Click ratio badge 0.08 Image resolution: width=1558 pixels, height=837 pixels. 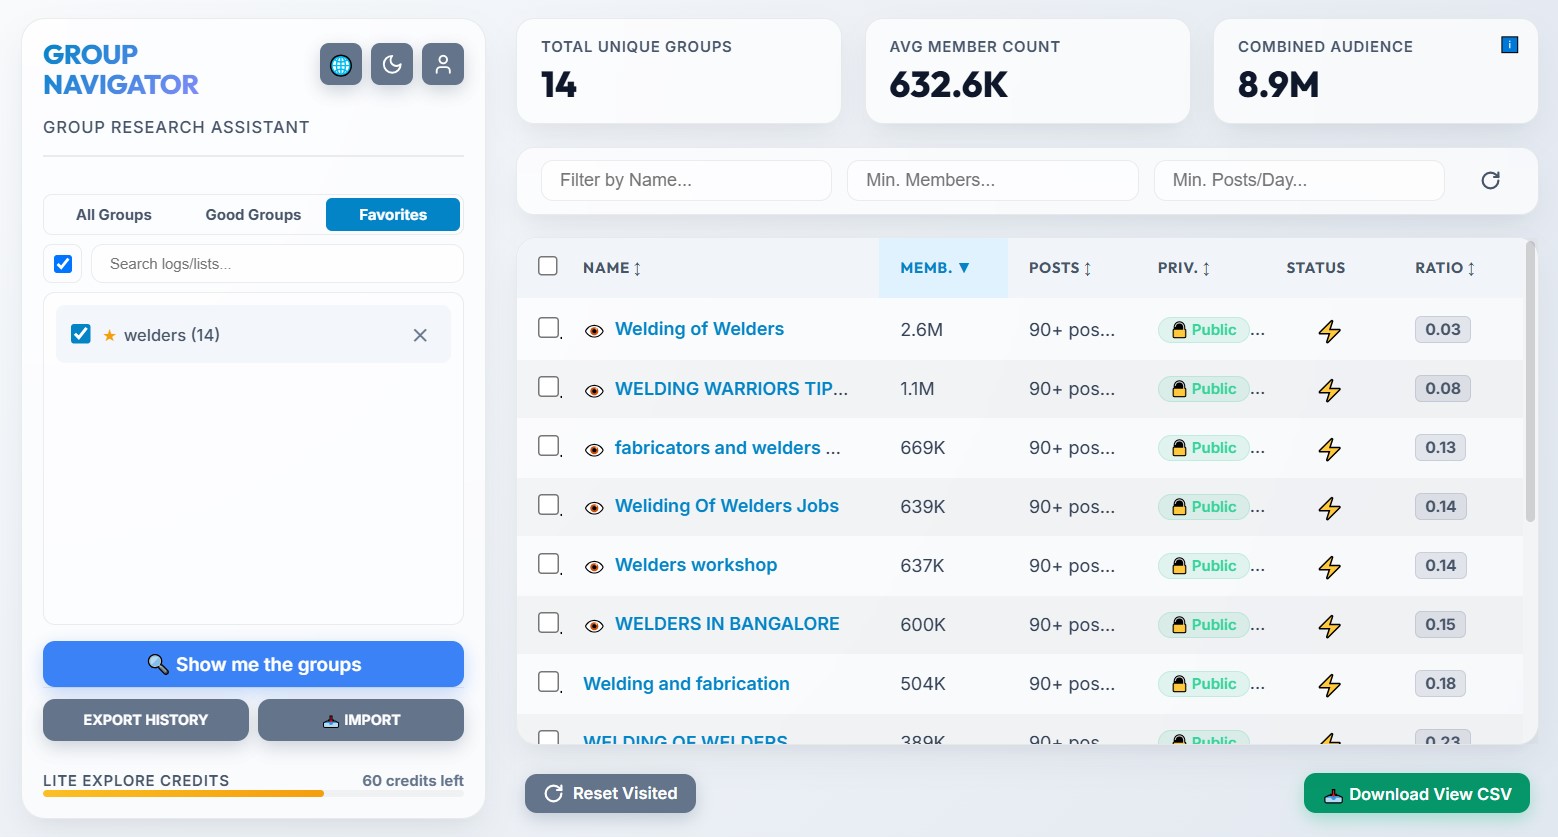click(x=1443, y=389)
